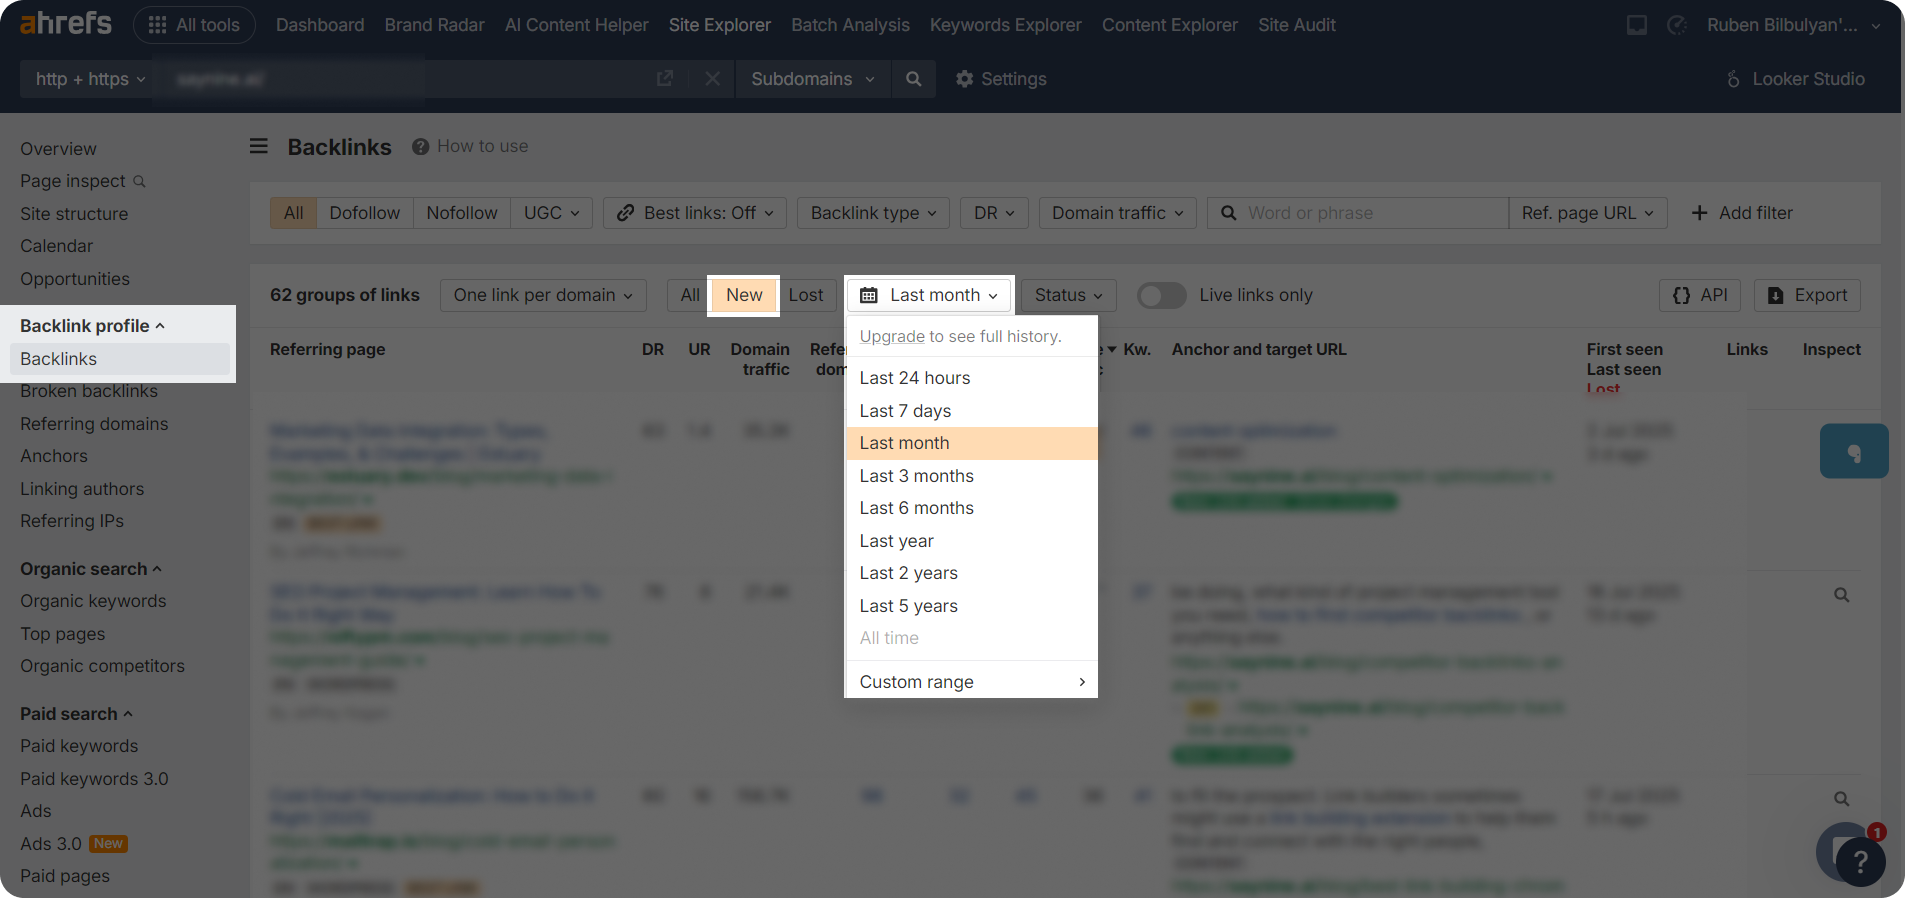Show only Lost backlinks
Screen dimensions: 1905x898
(x=806, y=295)
